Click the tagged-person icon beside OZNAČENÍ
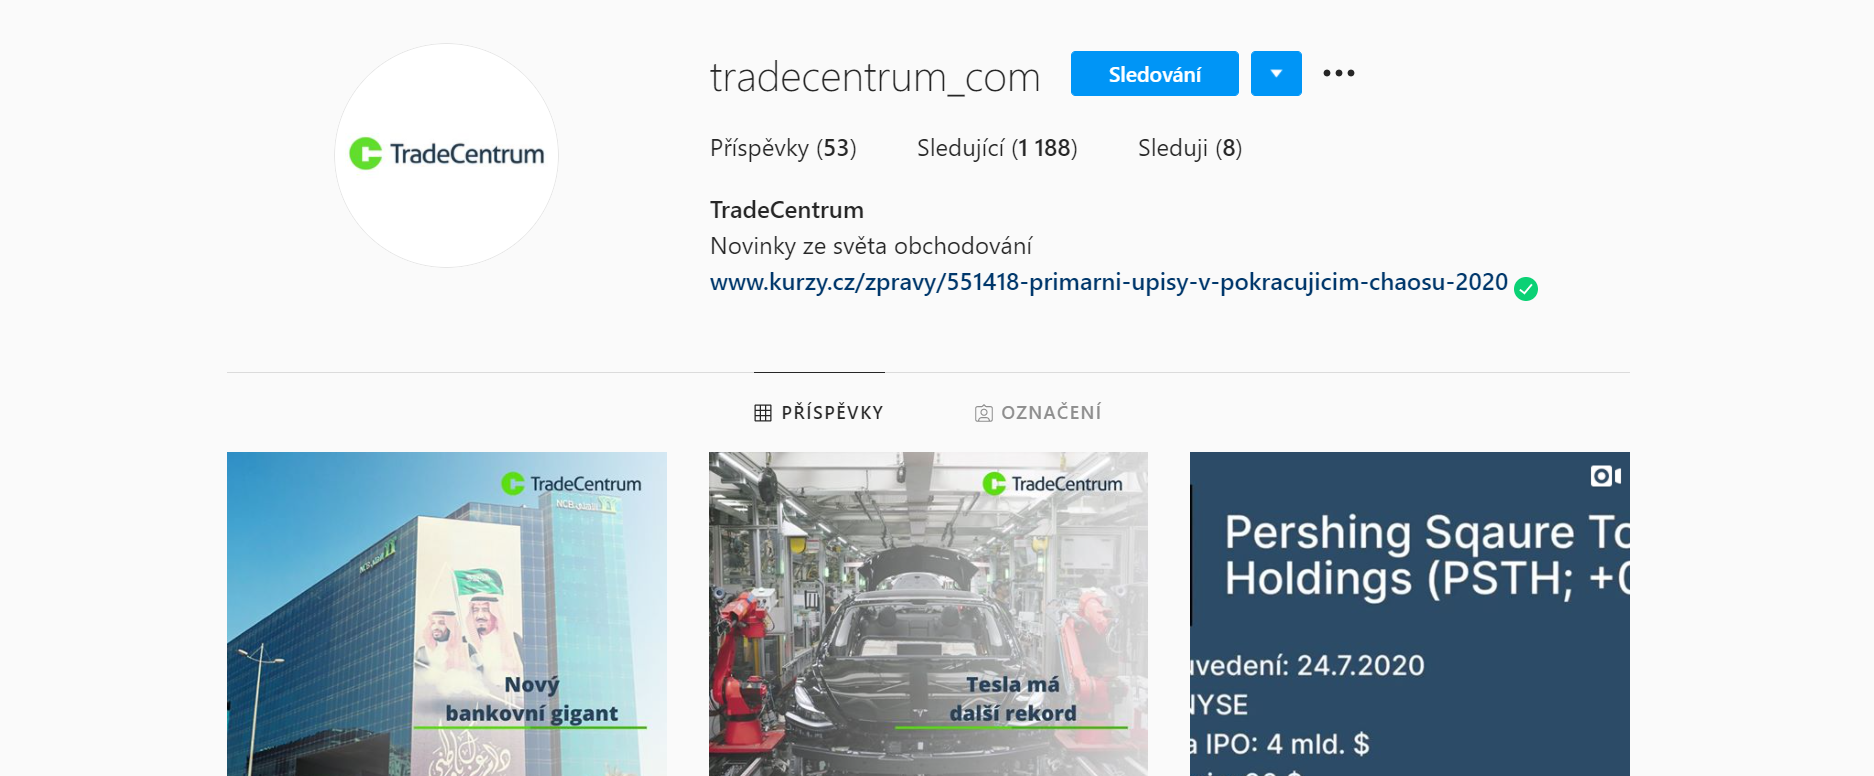1874x776 pixels. pos(984,413)
